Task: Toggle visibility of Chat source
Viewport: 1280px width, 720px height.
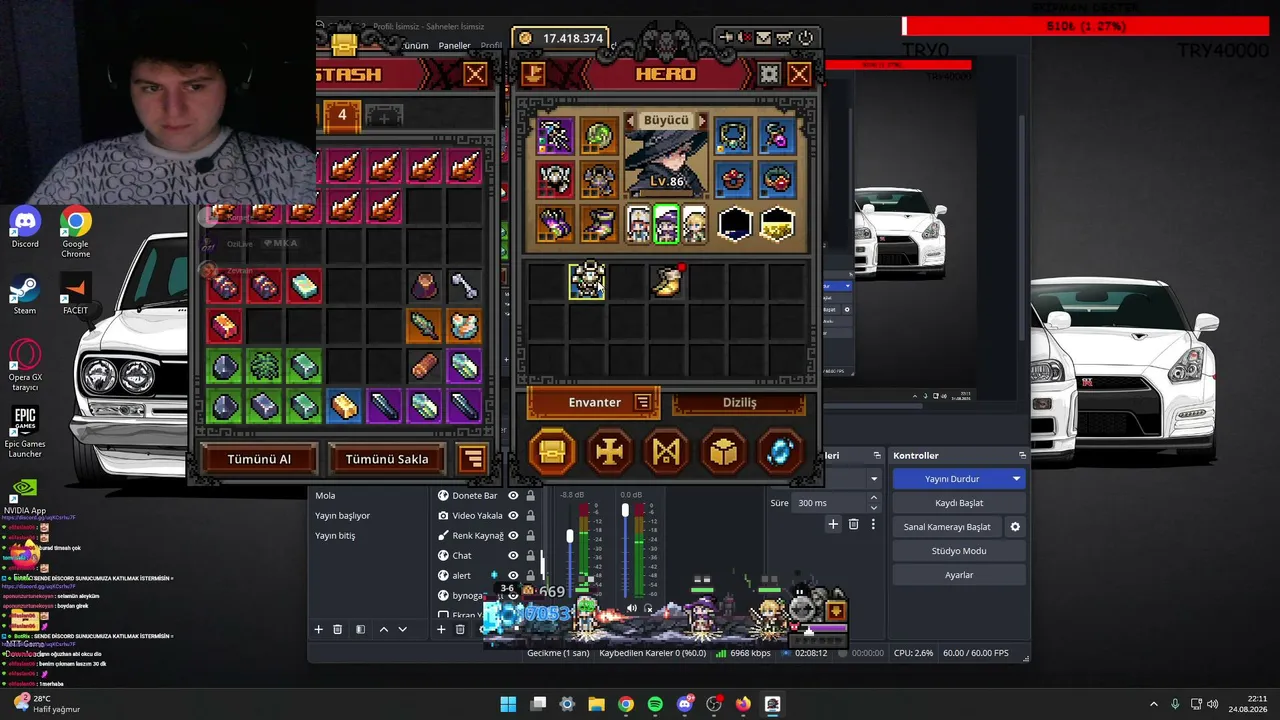Action: tap(513, 555)
